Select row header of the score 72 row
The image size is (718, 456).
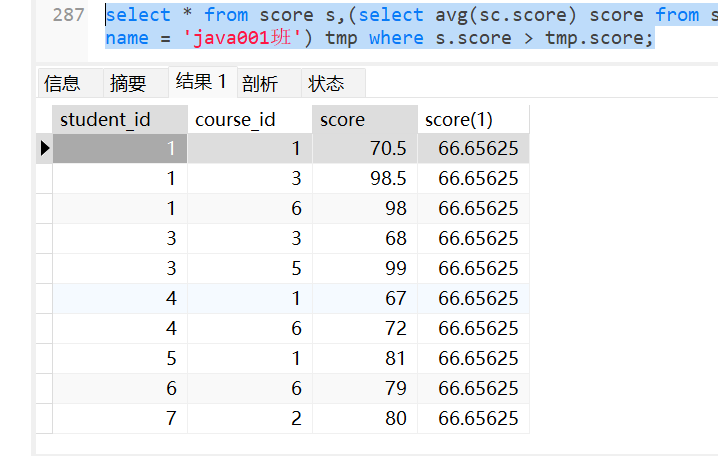point(44,328)
